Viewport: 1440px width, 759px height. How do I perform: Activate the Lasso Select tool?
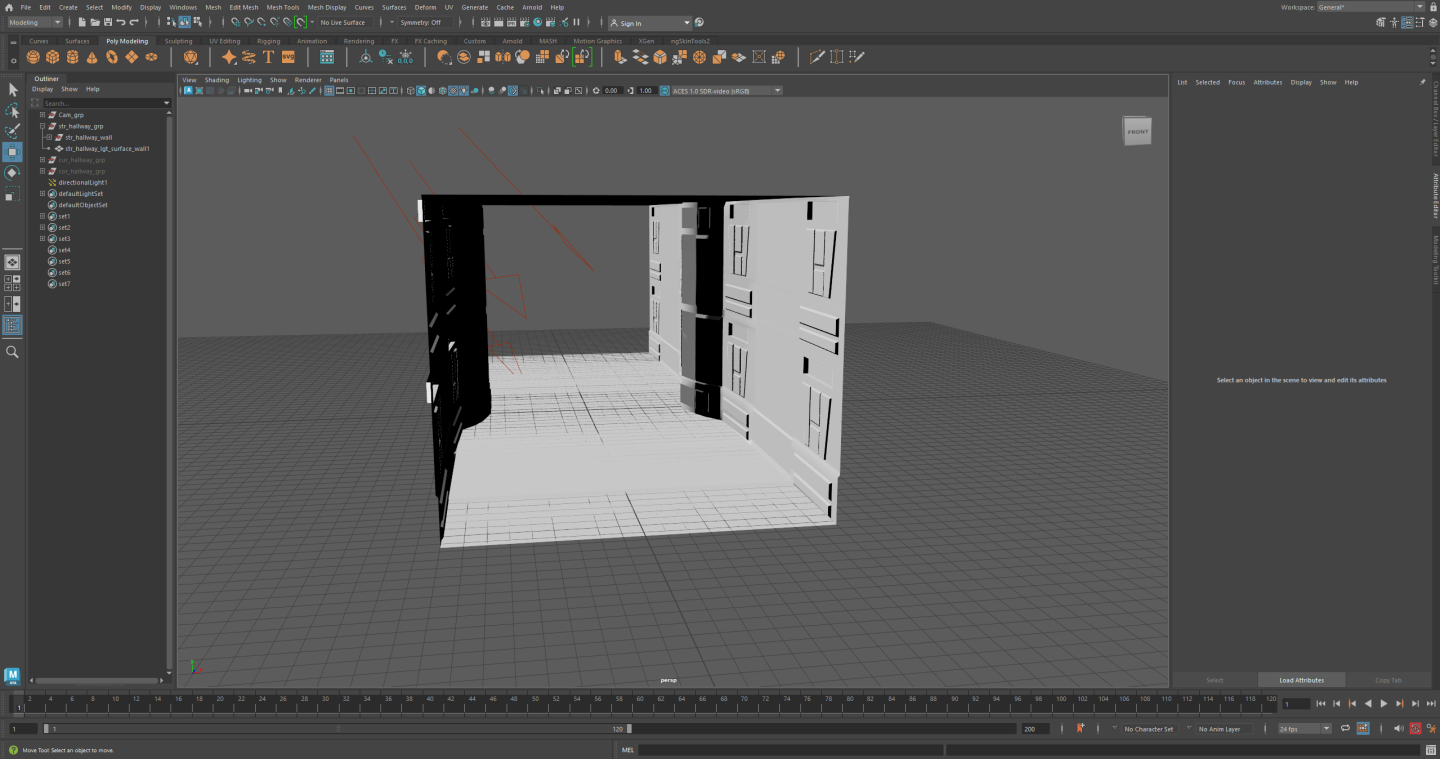click(x=12, y=111)
